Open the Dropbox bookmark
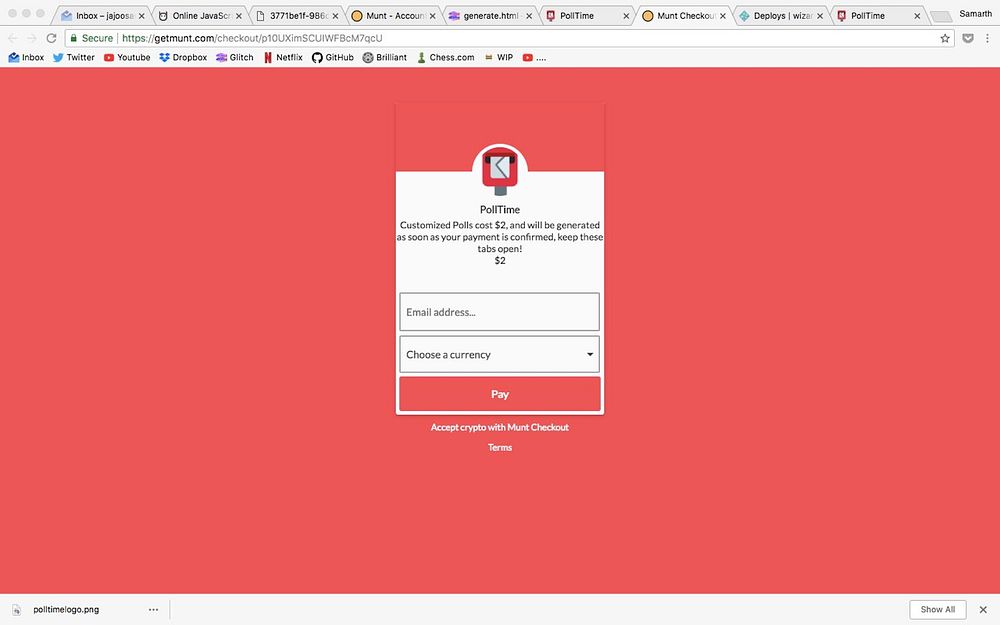 [183, 57]
